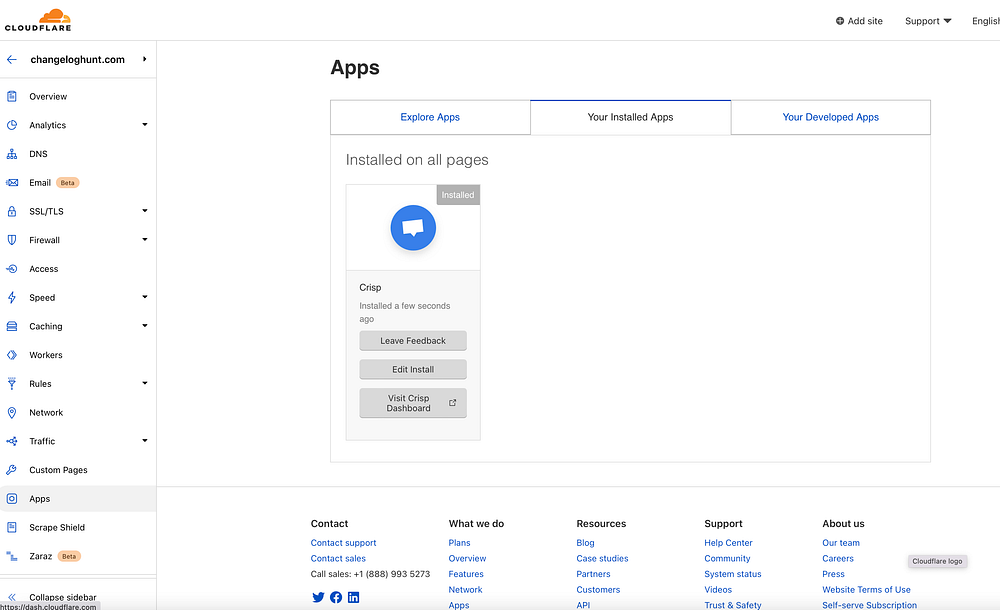Image resolution: width=1000 pixels, height=610 pixels.
Task: Open the changeloghunt.com site switcher arrow
Action: click(145, 59)
